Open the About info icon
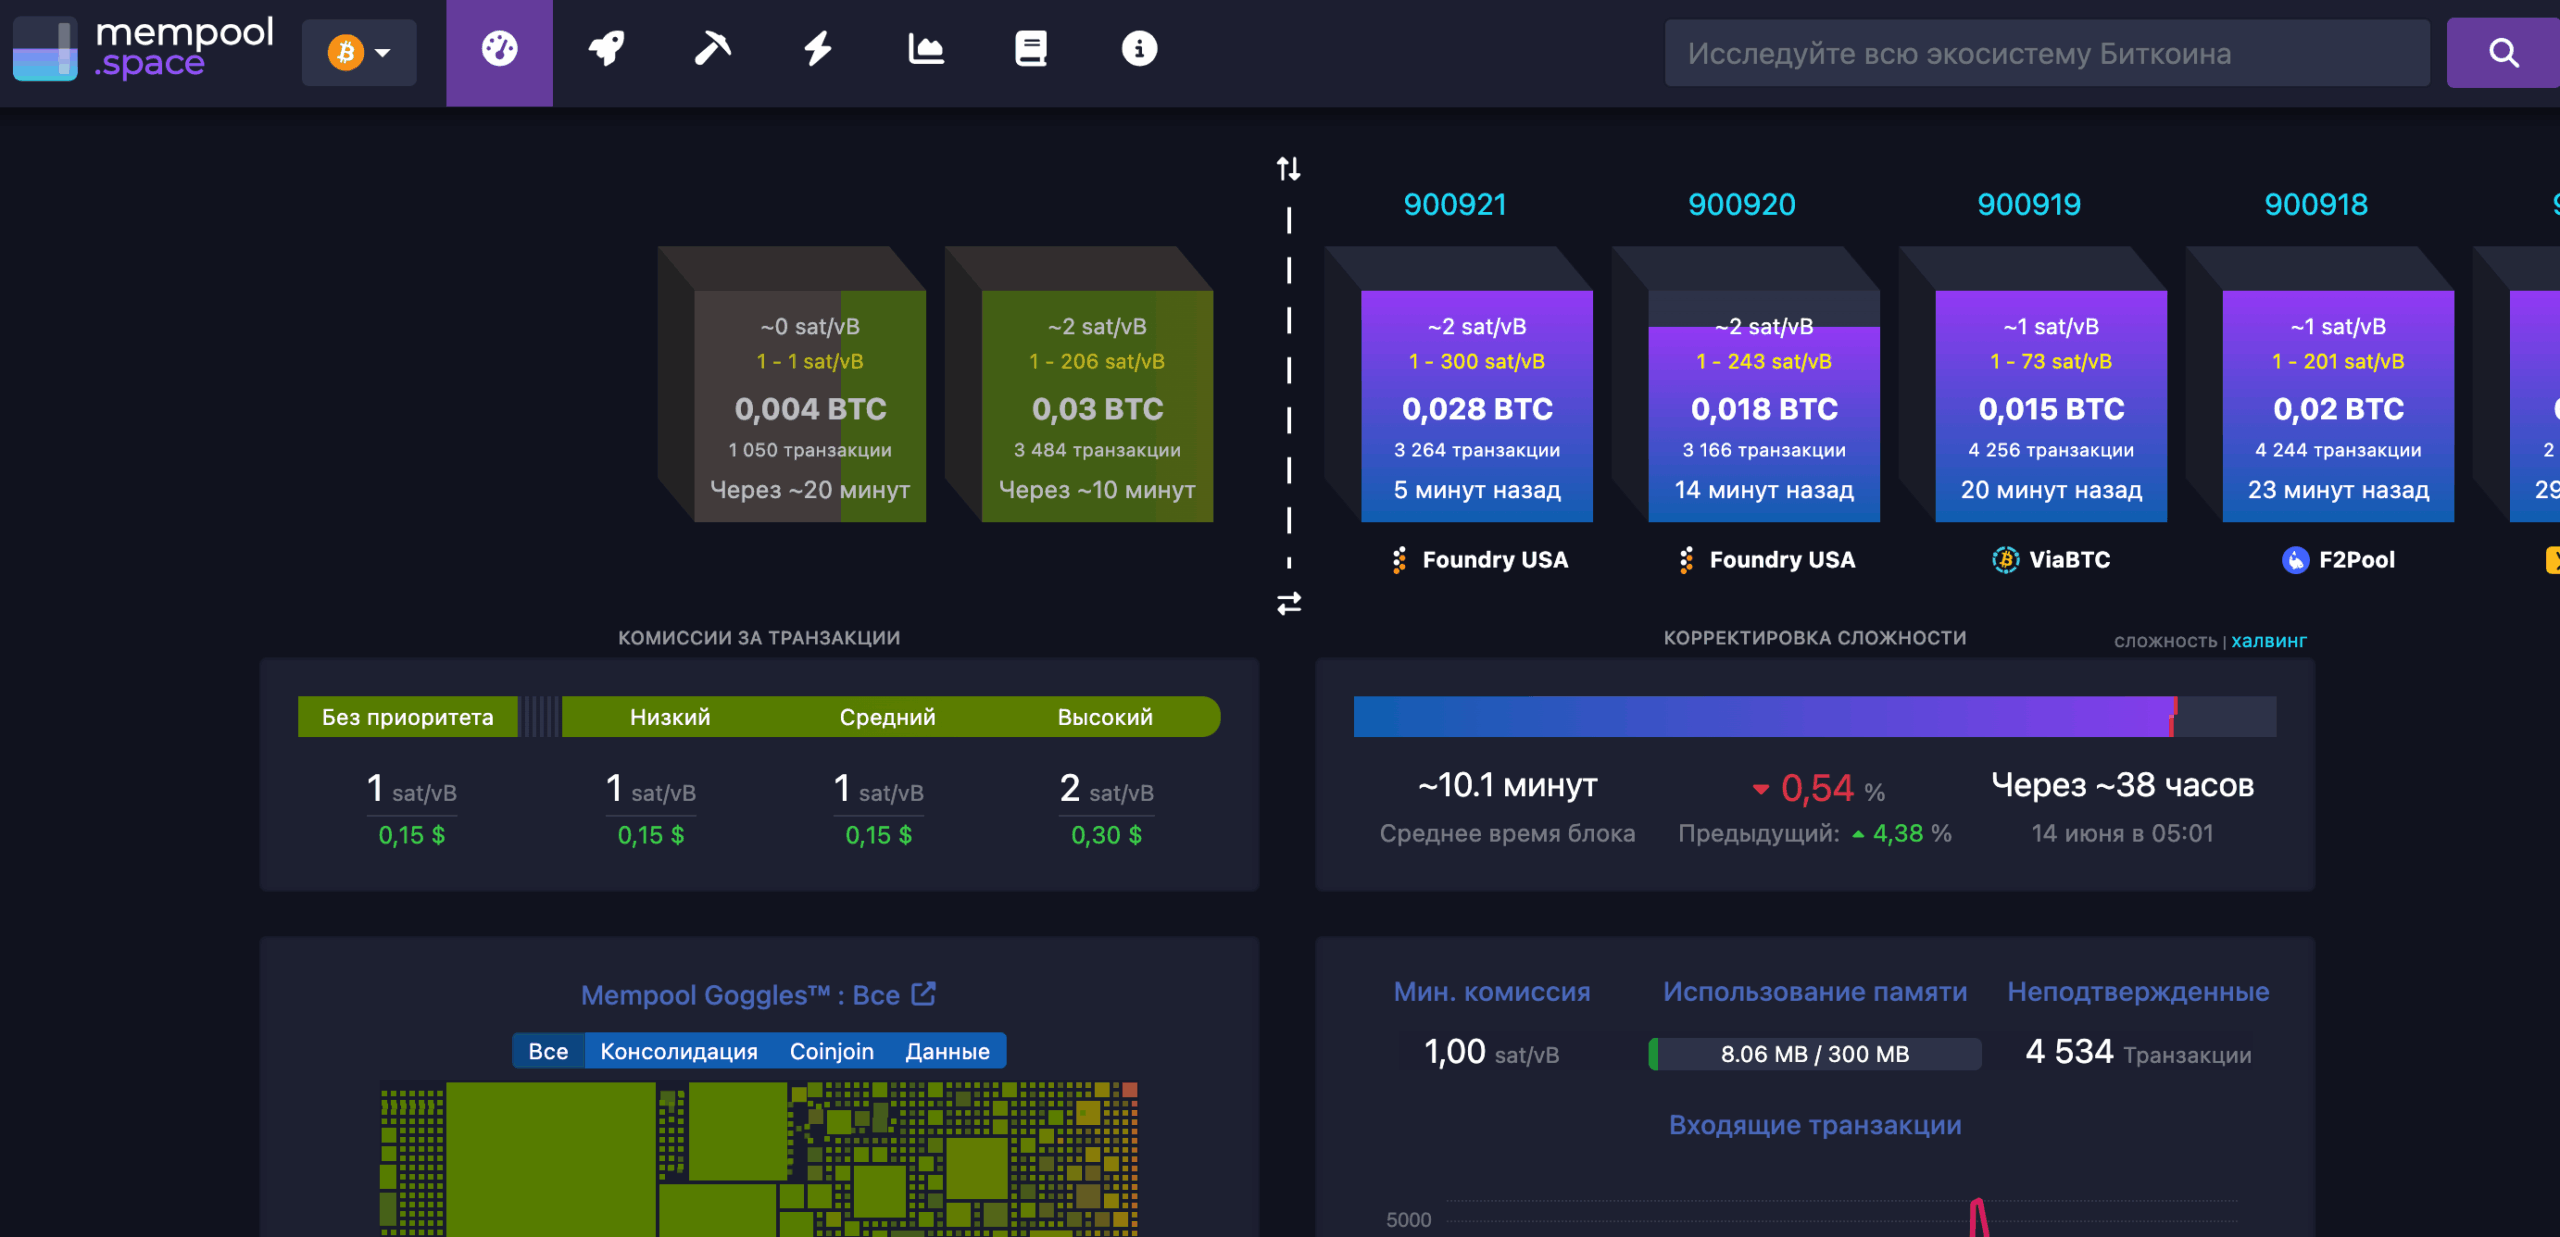Screen dimensions: 2560x1237 point(1139,50)
